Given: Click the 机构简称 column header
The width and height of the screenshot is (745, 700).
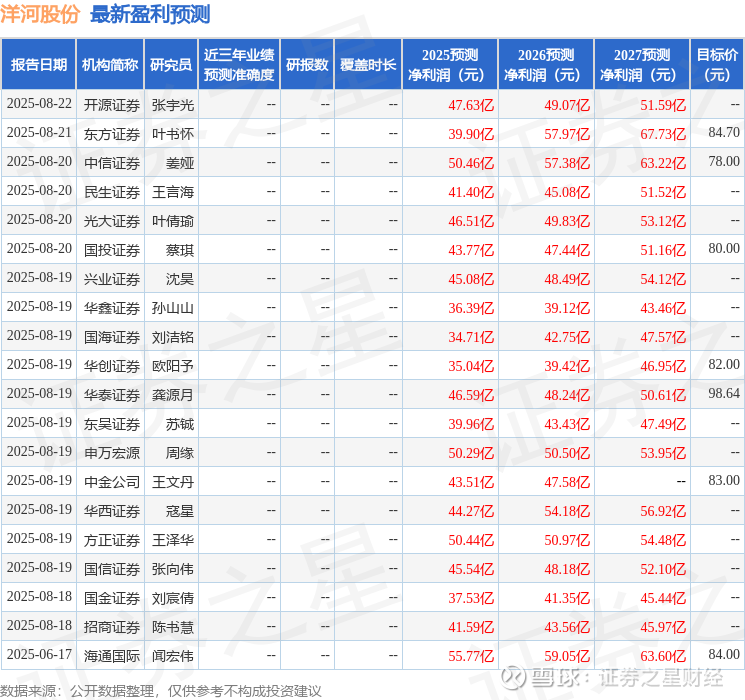Looking at the screenshot, I should 110,64.
